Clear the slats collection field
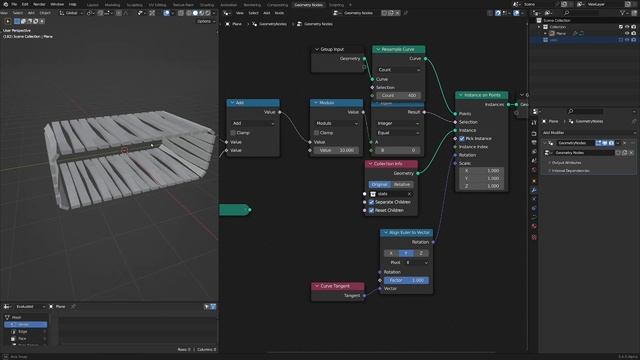 (409, 194)
